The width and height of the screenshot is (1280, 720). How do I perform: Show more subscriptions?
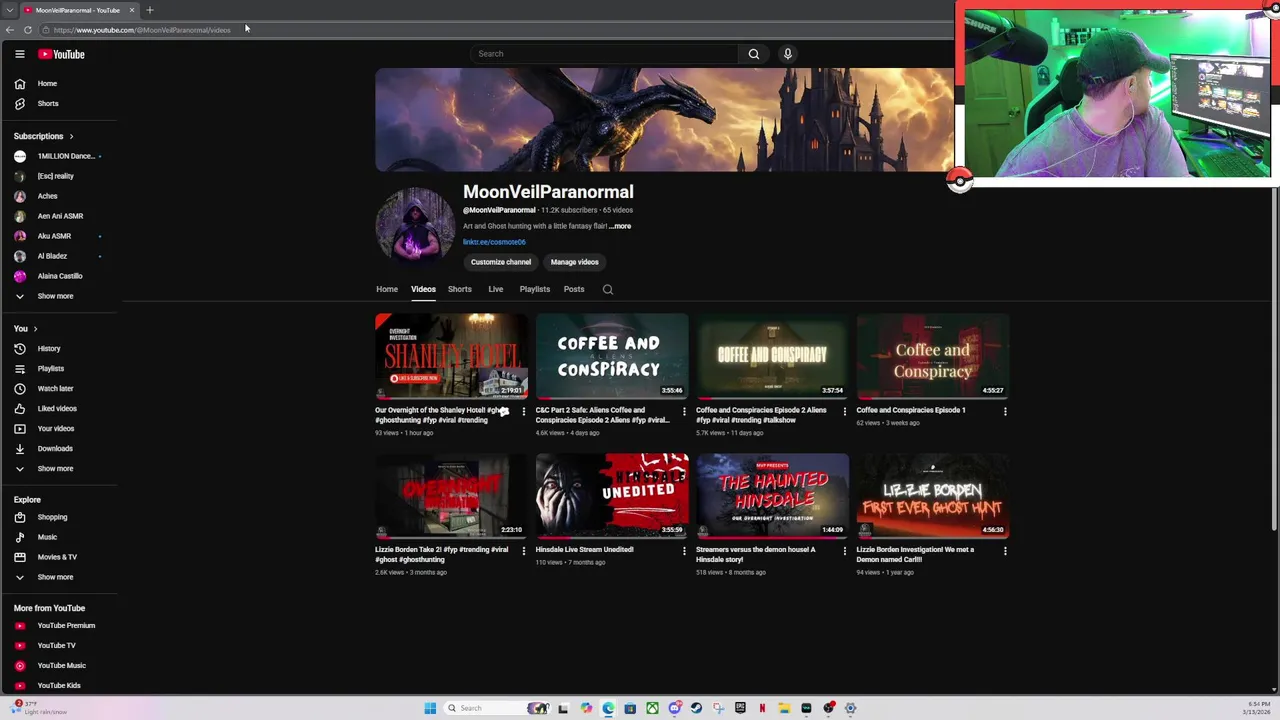point(55,296)
